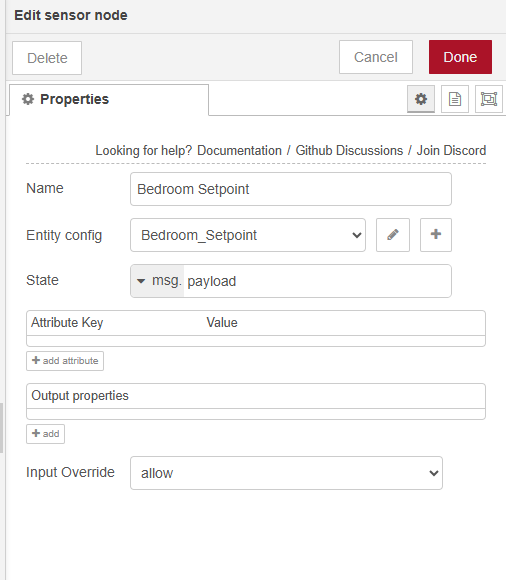The height and width of the screenshot is (580, 506).
Task: Open node description document icon
Action: (455, 99)
